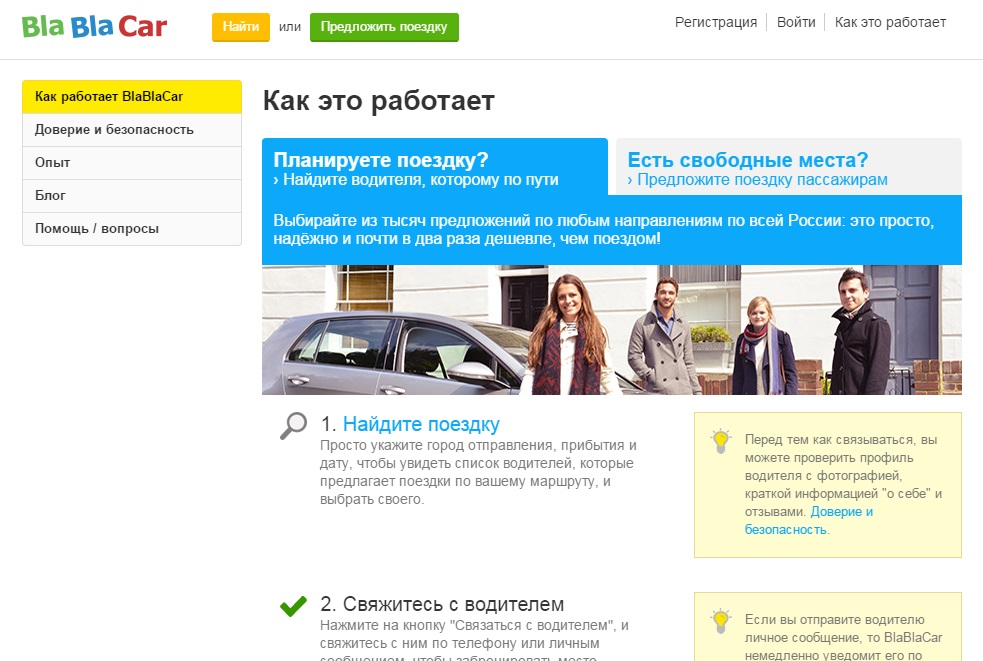Viewport: 983px width, 661px height.
Task: Click the paragraph starting Просто укажите город отправления
Action: point(478,472)
